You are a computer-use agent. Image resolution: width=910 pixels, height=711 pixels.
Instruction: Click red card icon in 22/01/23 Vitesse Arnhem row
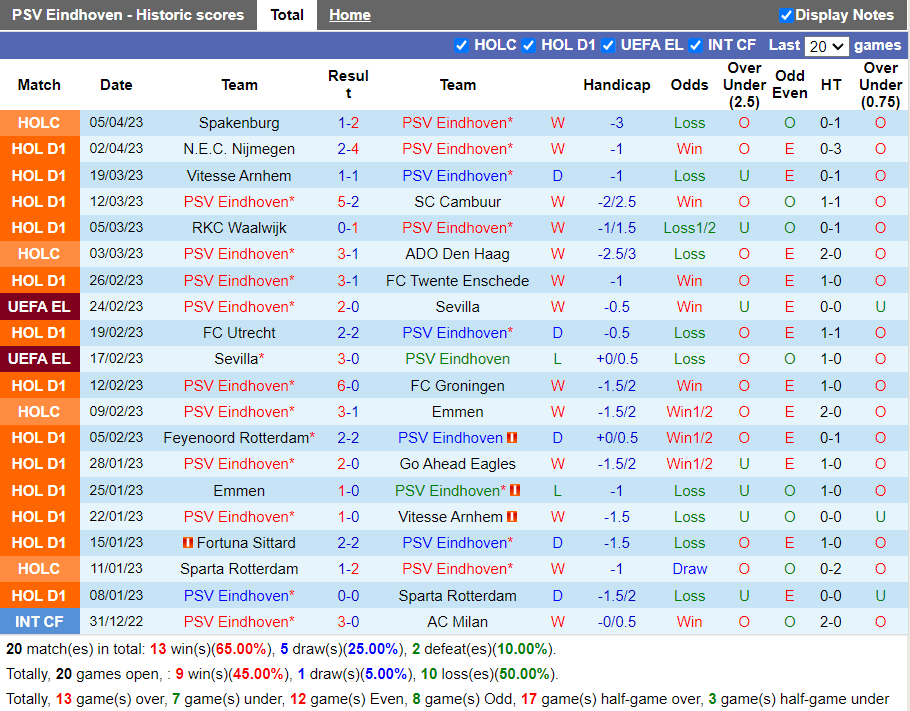(x=512, y=517)
